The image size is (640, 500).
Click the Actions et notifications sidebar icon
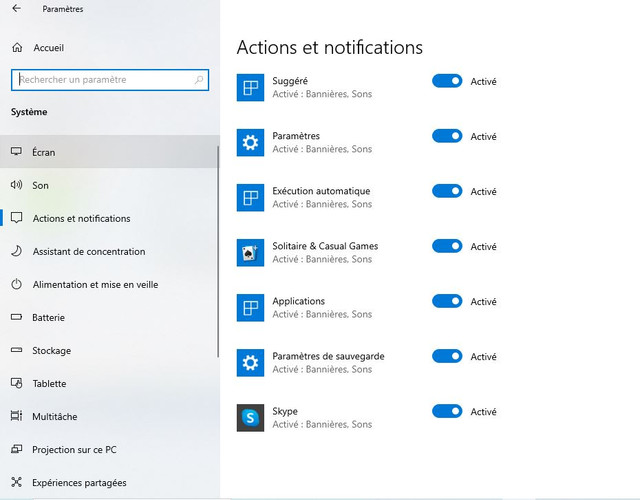click(16, 218)
